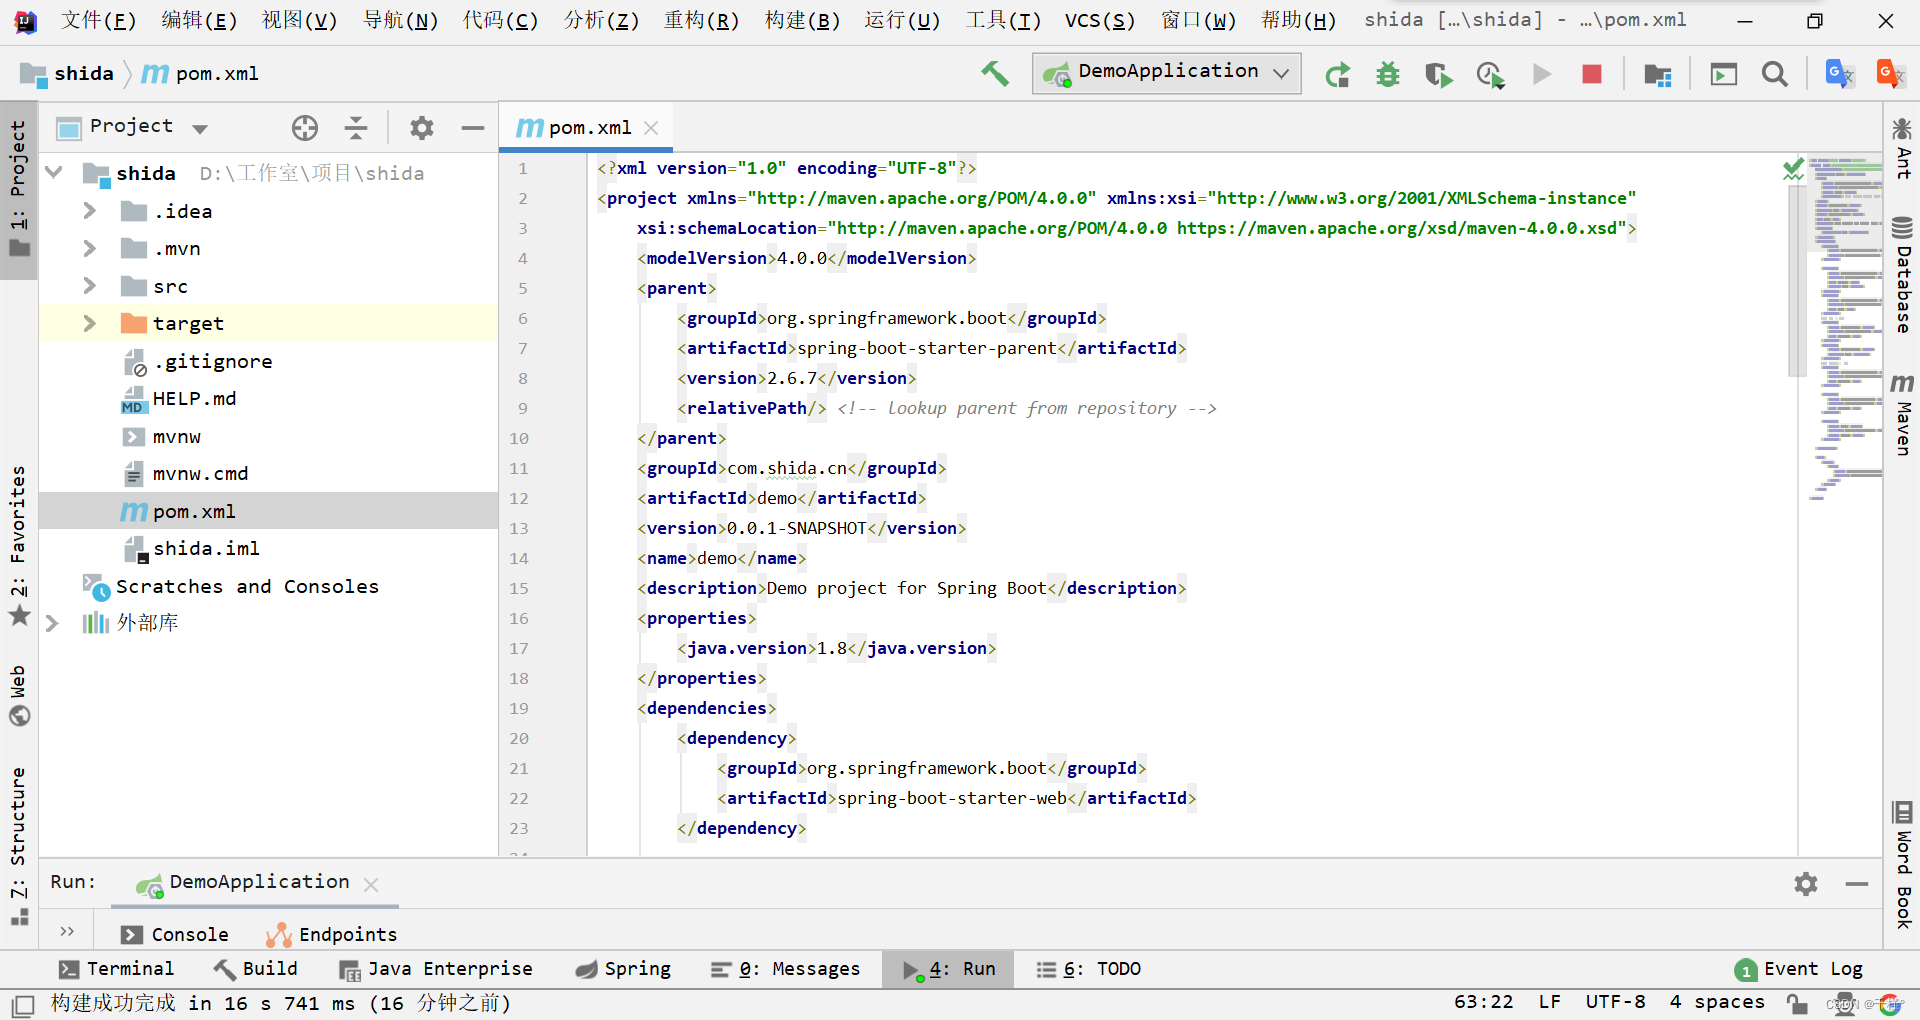Open Project panel settings gear
This screenshot has height=1020, width=1920.
click(x=422, y=127)
